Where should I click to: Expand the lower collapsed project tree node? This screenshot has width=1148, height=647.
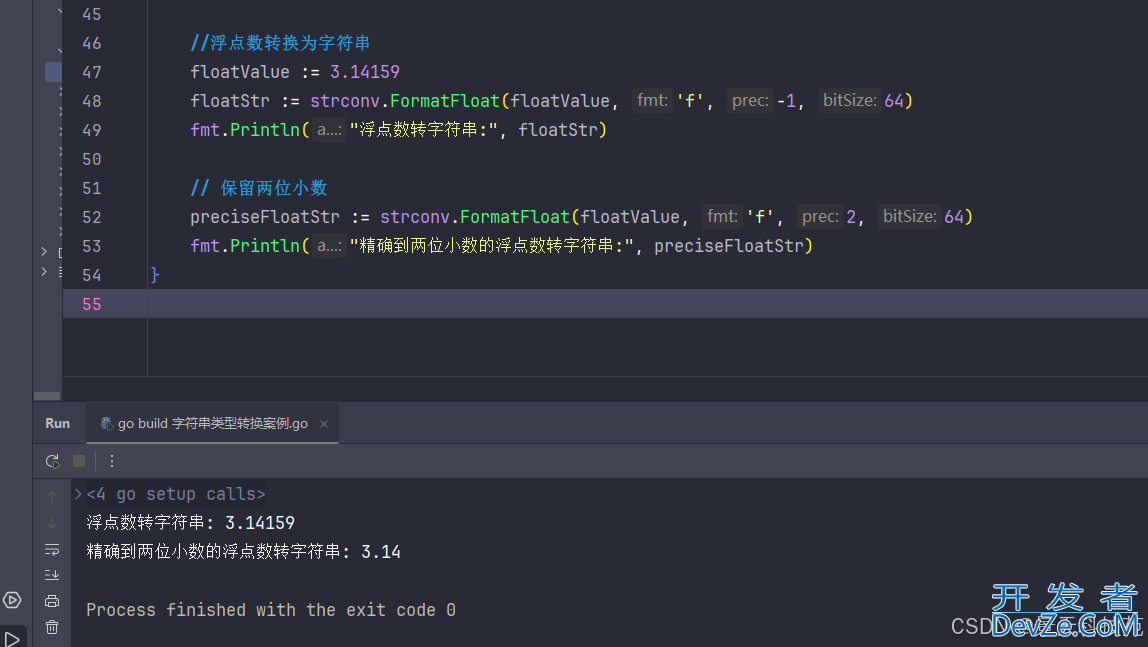(44, 272)
